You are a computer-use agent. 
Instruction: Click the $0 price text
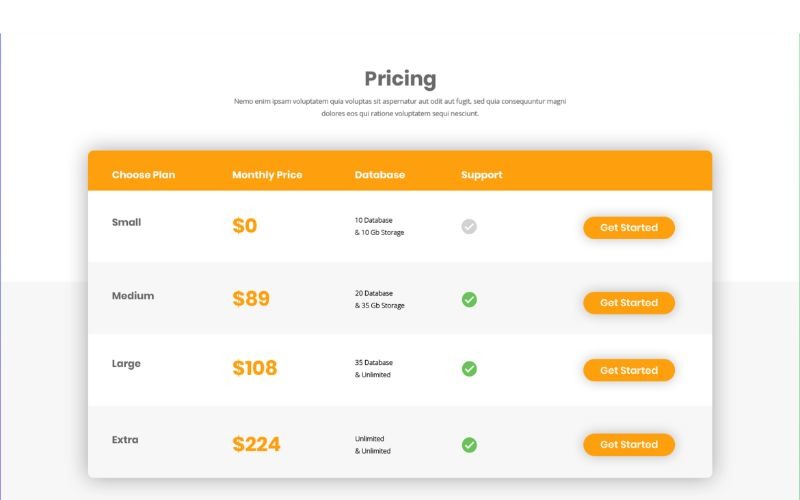click(x=245, y=226)
